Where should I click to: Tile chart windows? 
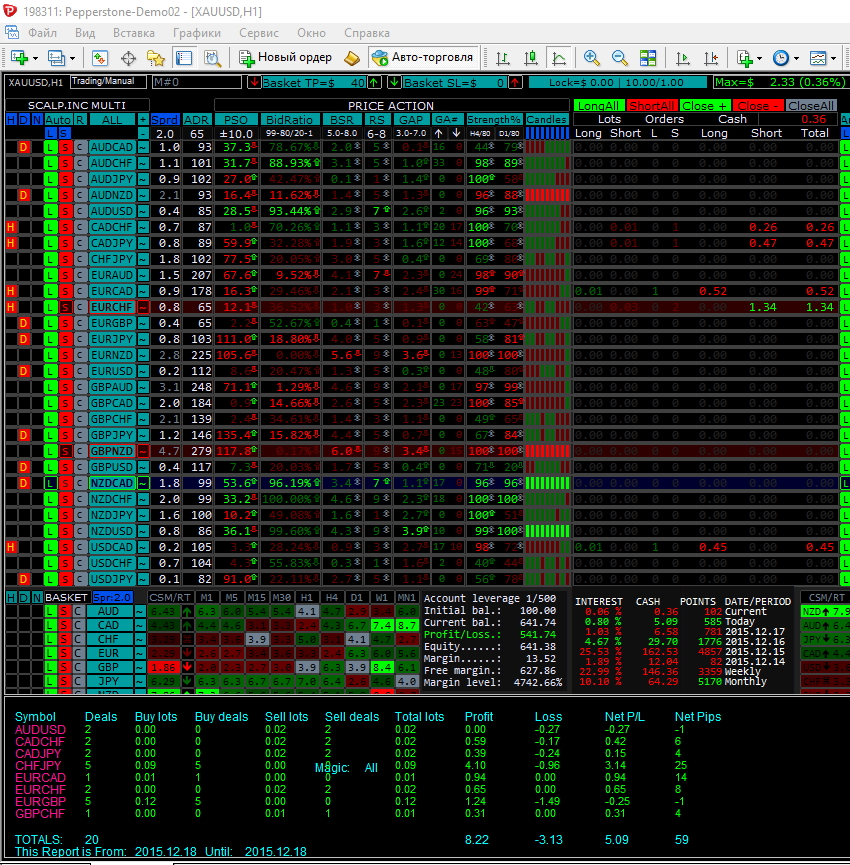[648, 57]
